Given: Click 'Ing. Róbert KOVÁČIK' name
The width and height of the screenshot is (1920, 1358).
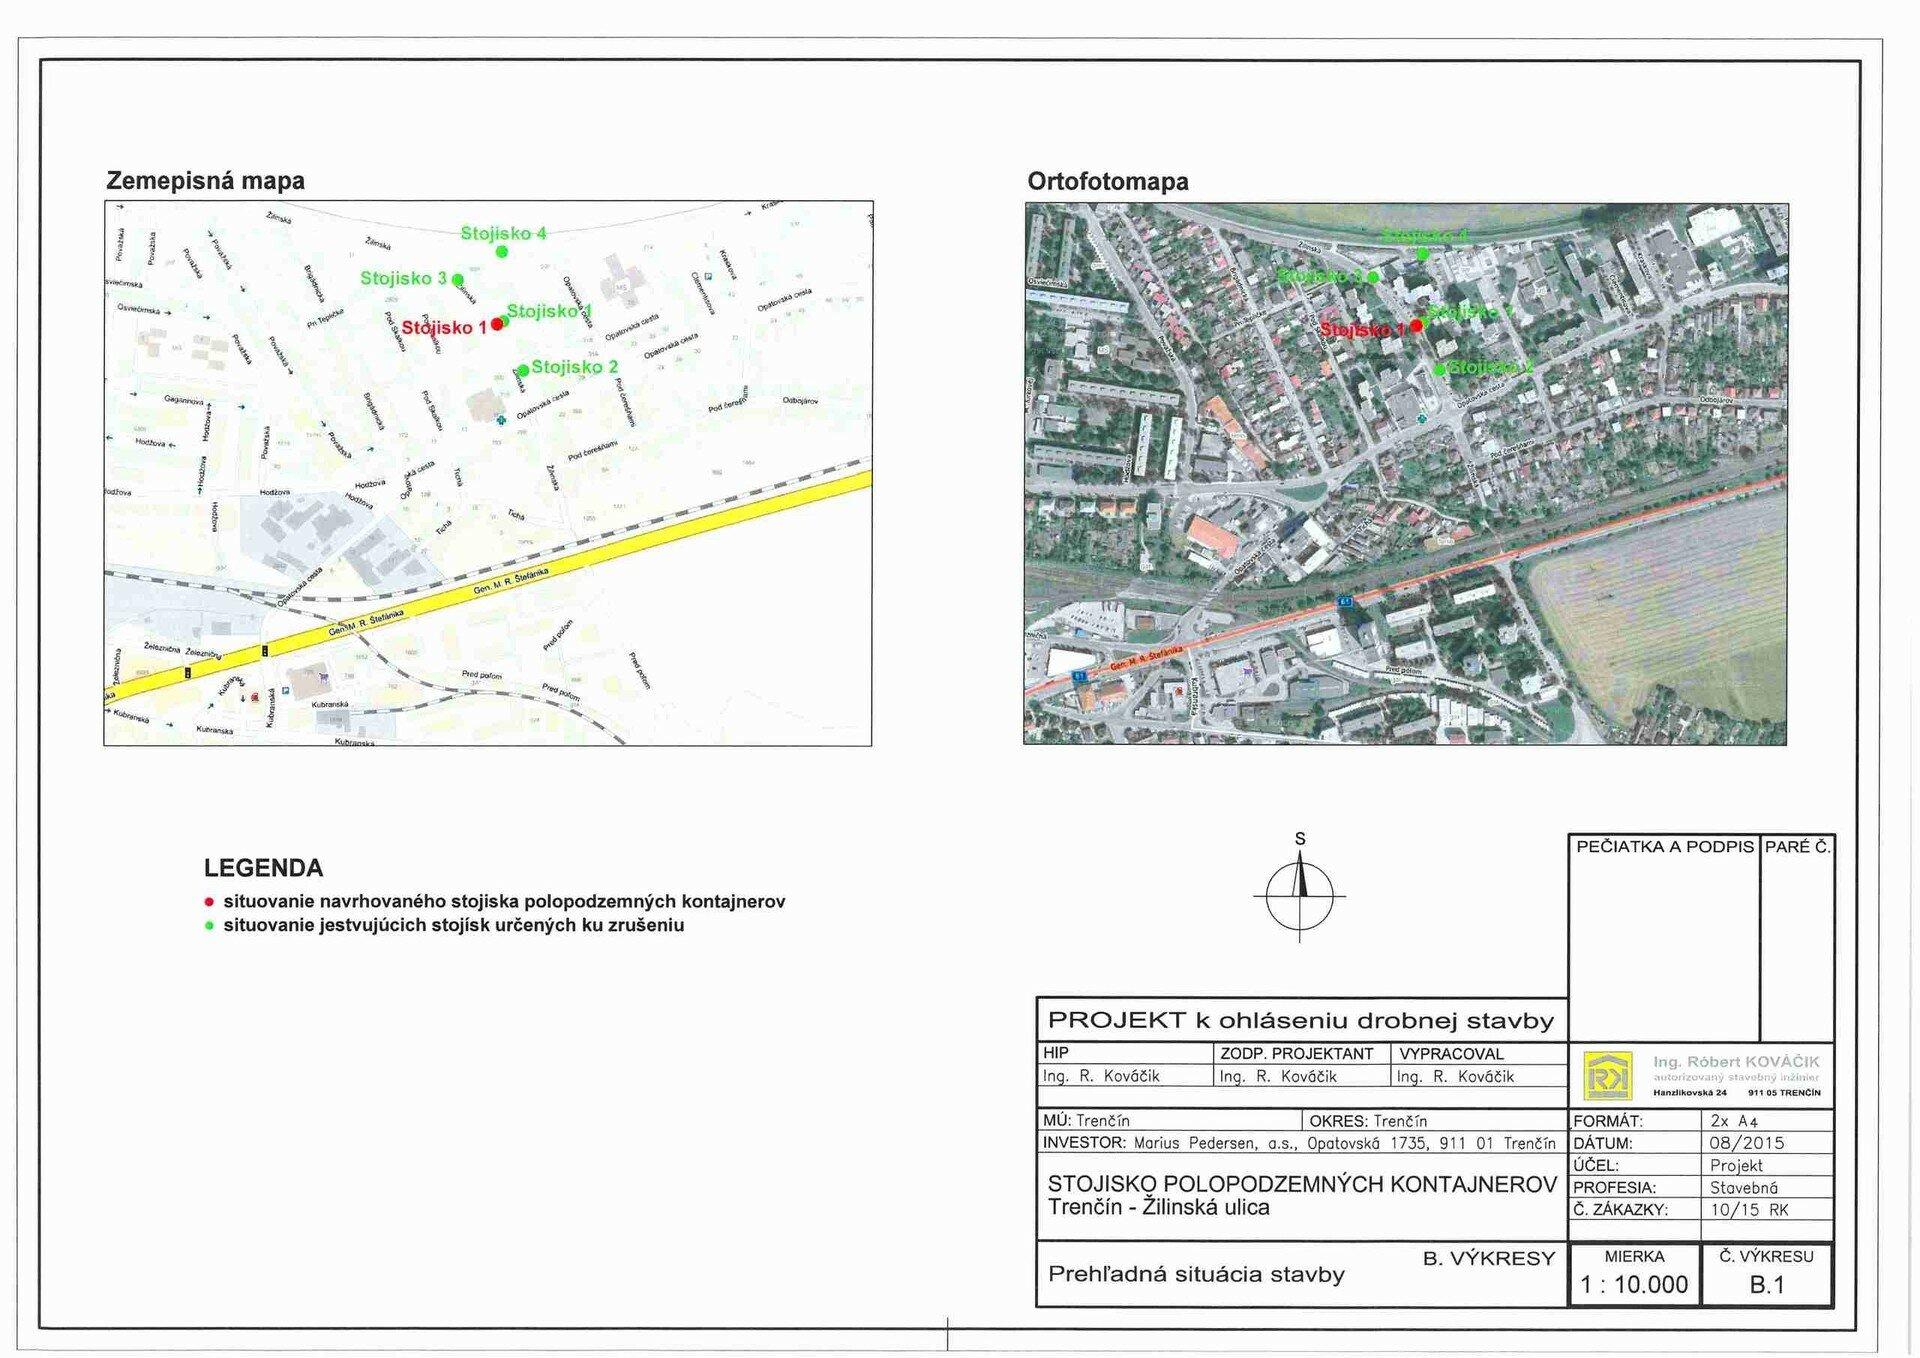Looking at the screenshot, I should click(1736, 1062).
